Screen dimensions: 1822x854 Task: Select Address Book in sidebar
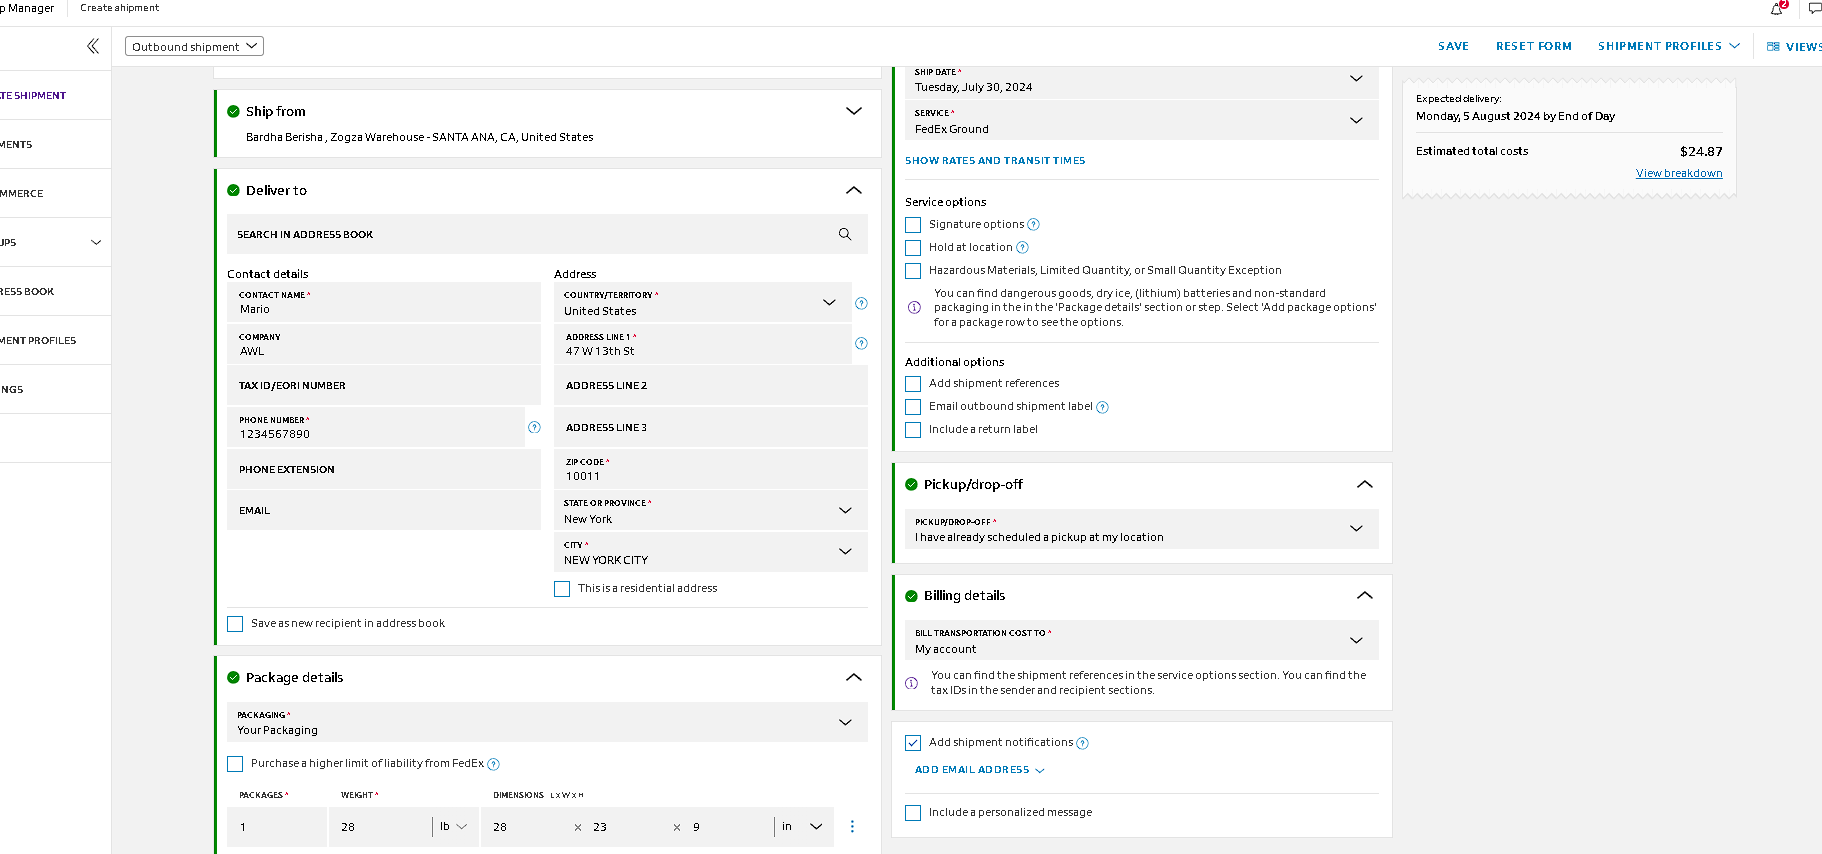[27, 292]
